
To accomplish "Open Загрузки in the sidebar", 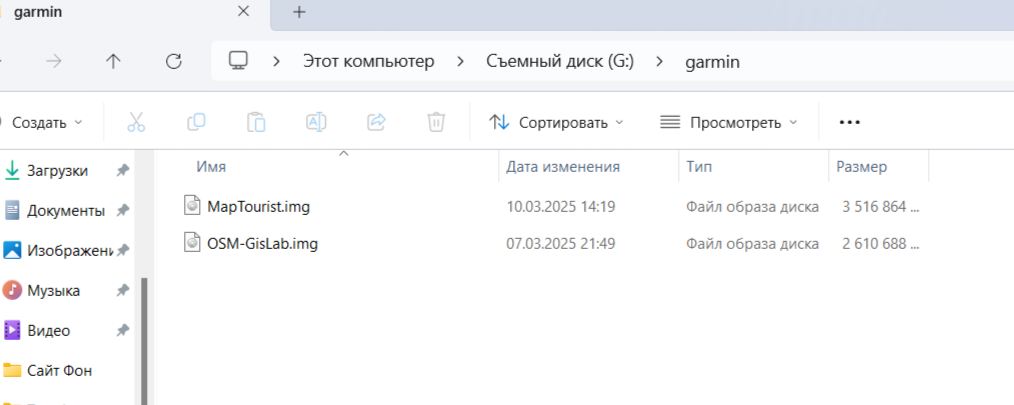I will coord(57,171).
